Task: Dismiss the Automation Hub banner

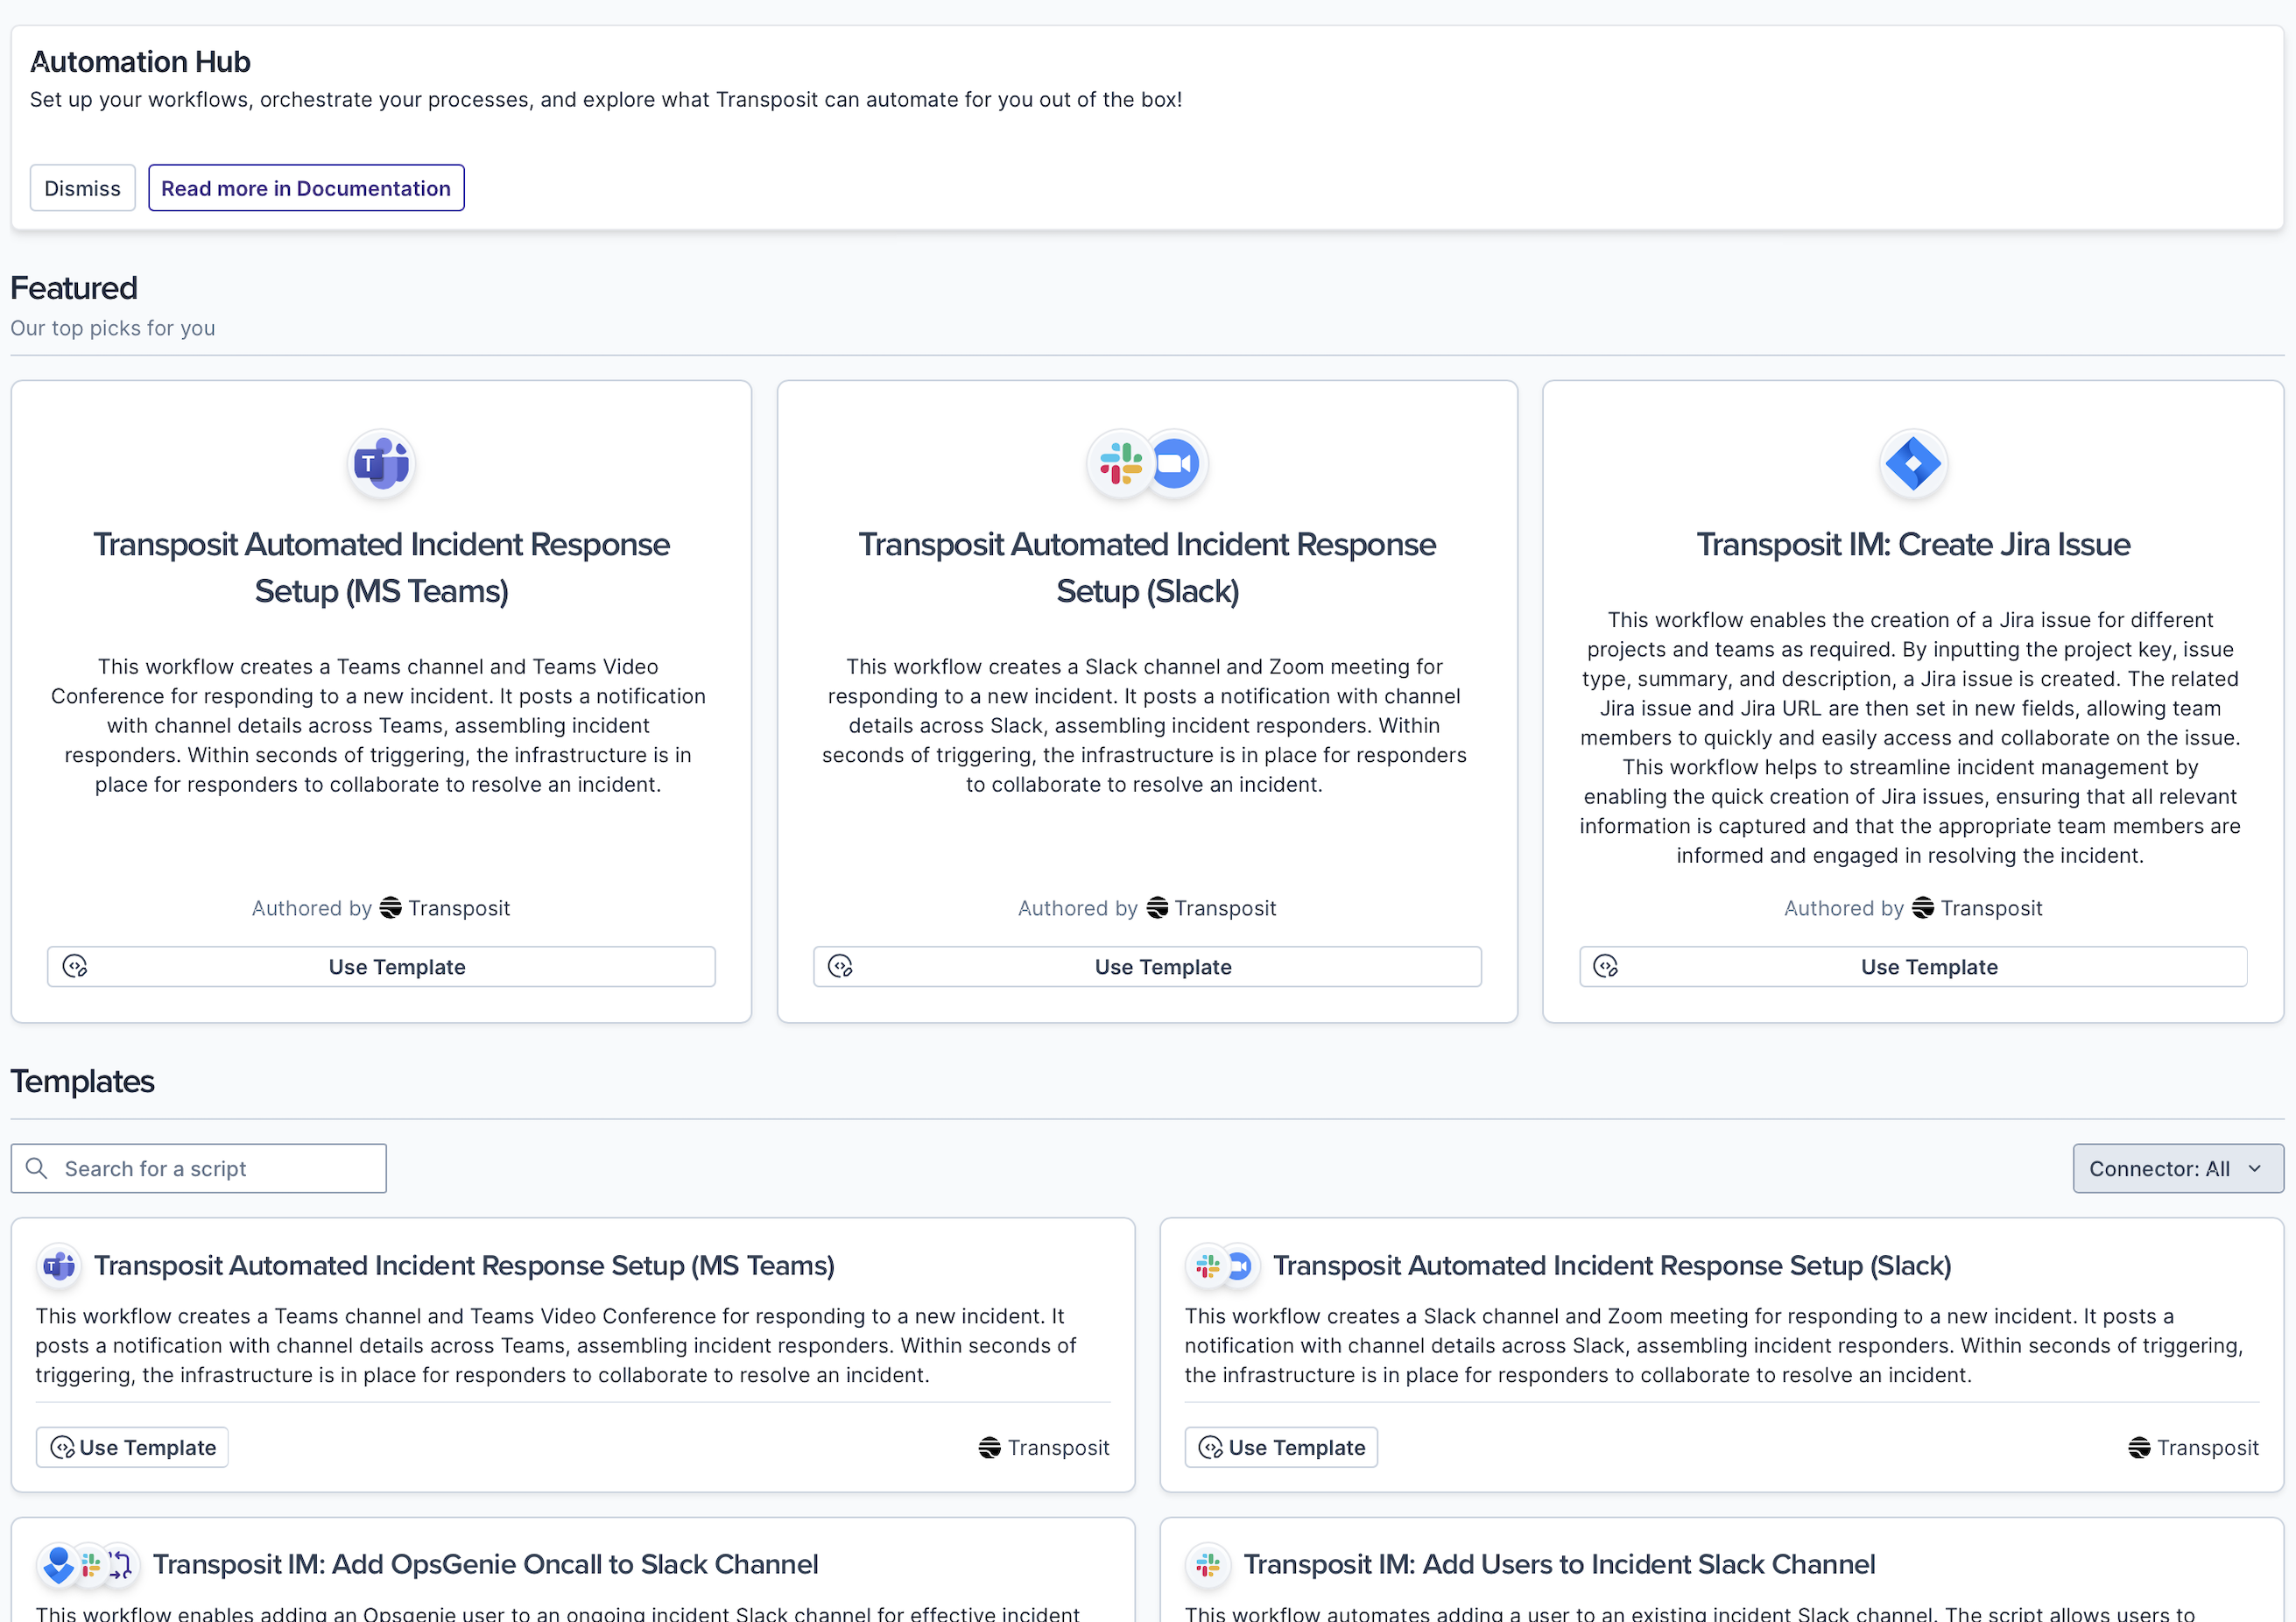Action: point(82,188)
